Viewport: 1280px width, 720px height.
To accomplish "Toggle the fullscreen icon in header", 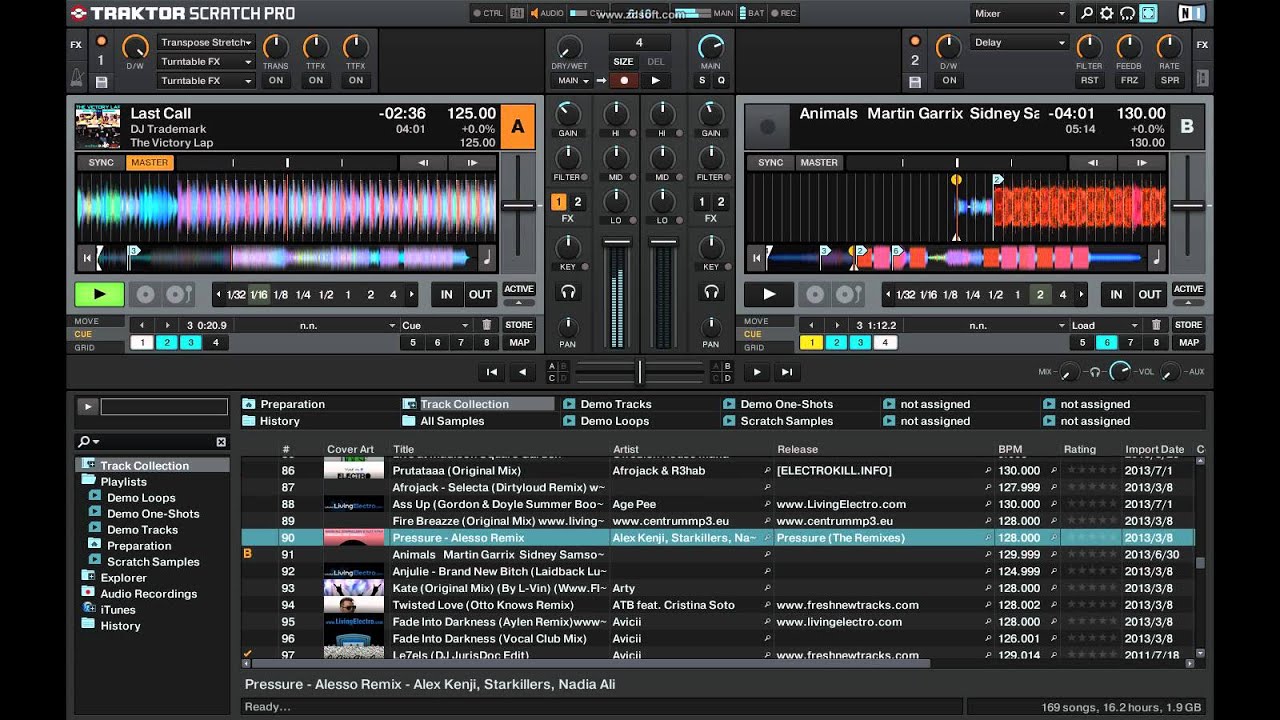I will pyautogui.click(x=1148, y=13).
